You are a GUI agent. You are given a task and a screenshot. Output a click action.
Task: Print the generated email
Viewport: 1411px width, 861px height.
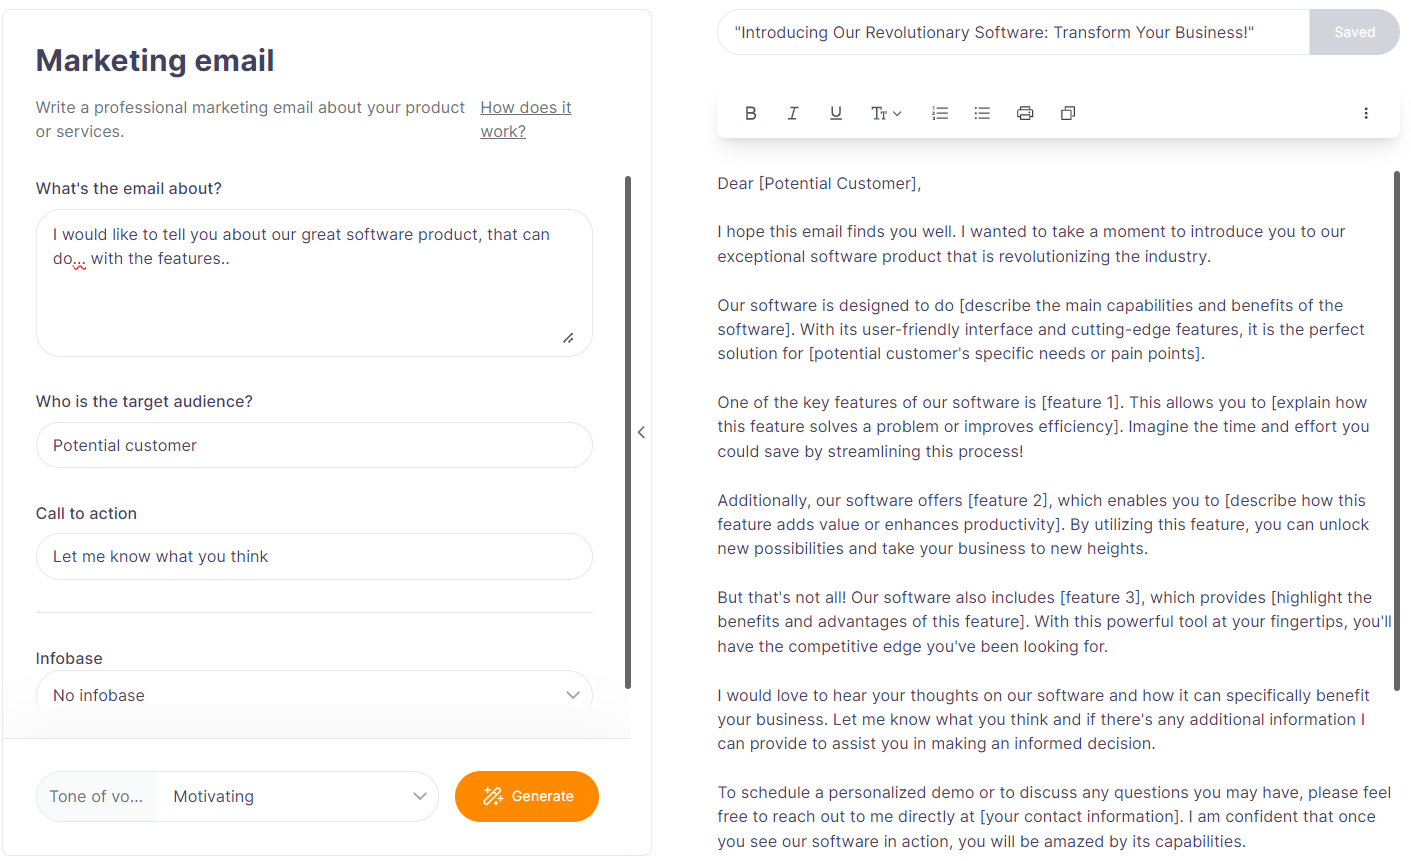click(x=1024, y=112)
